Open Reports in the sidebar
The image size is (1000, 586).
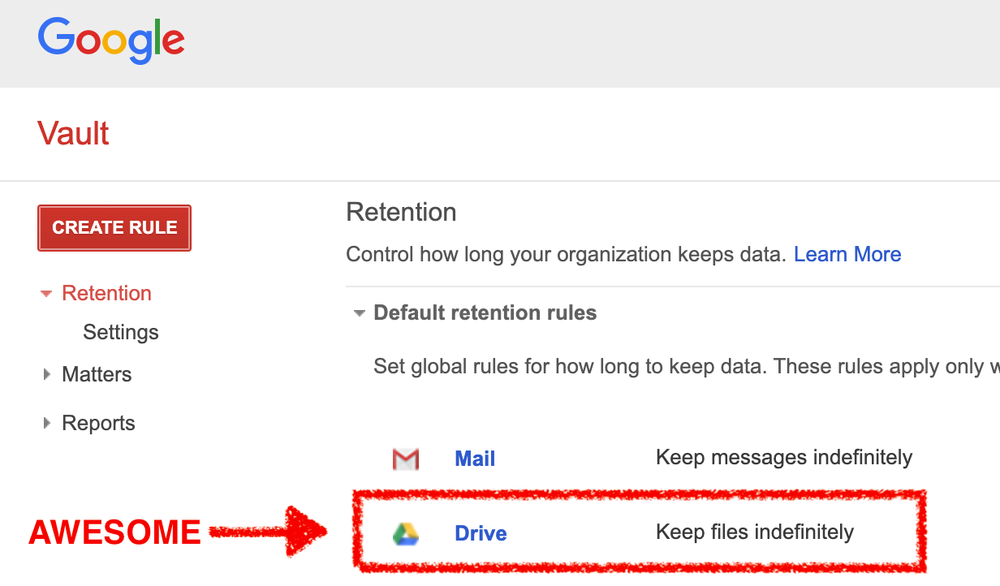(98, 423)
